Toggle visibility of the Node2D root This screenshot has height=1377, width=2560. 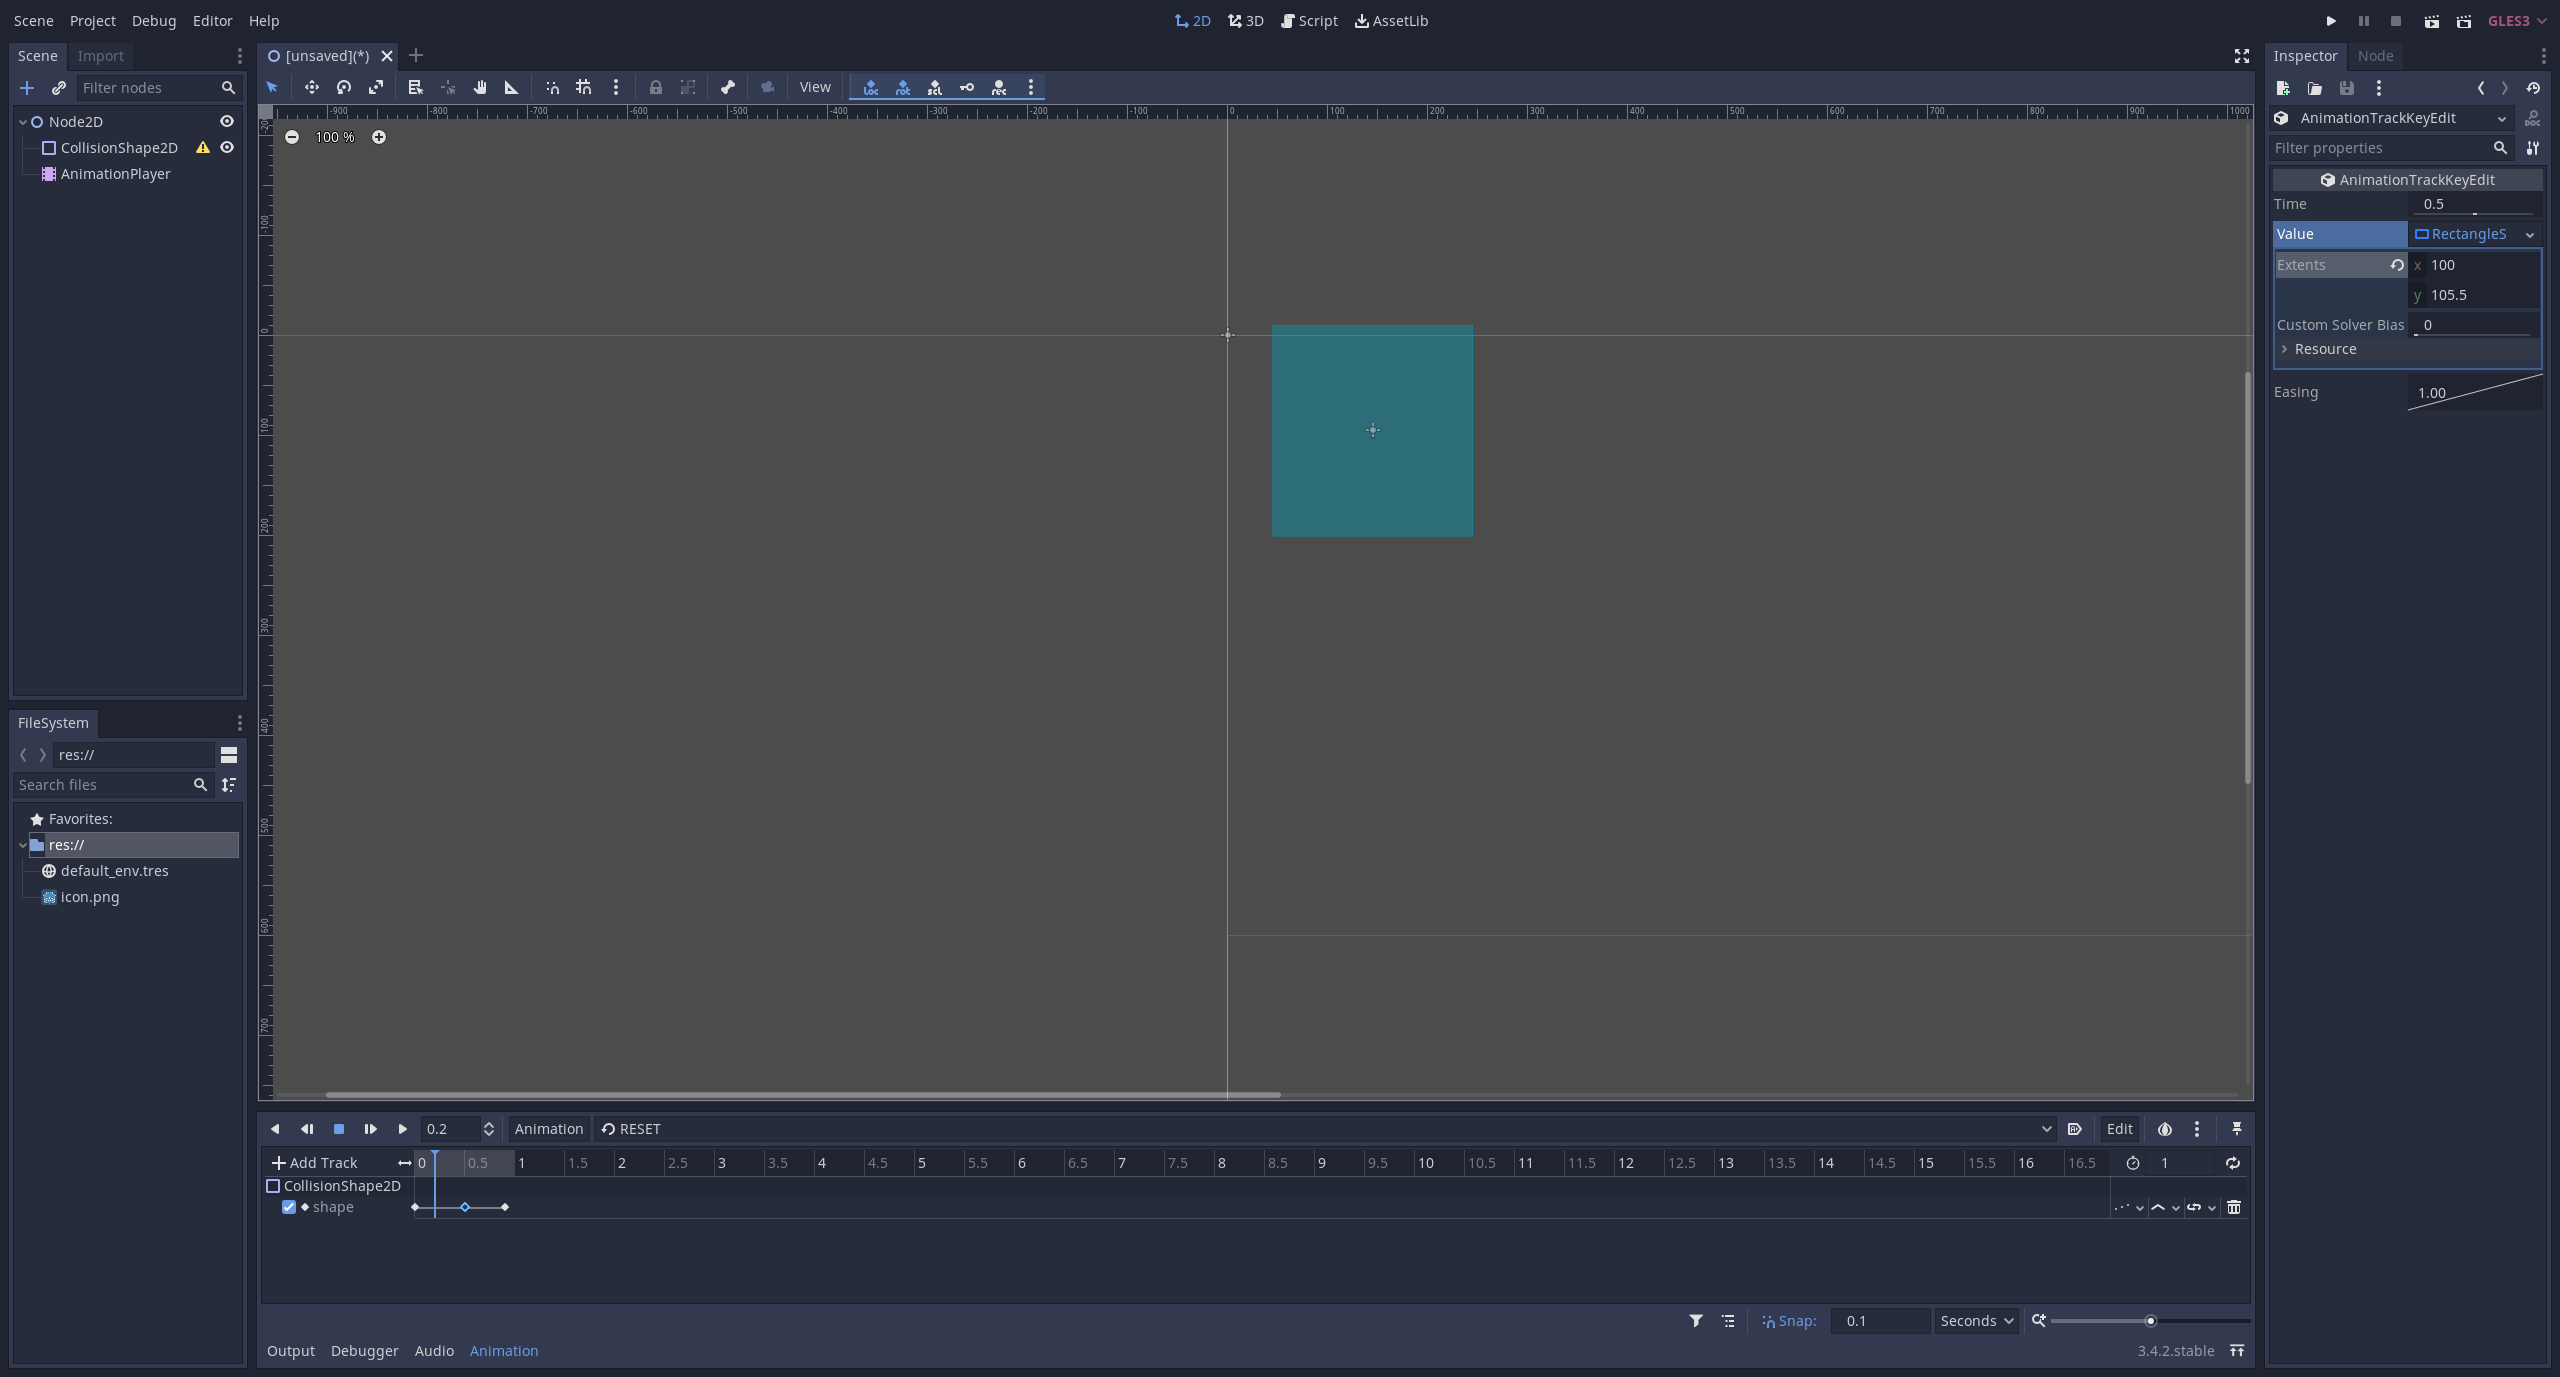point(227,121)
